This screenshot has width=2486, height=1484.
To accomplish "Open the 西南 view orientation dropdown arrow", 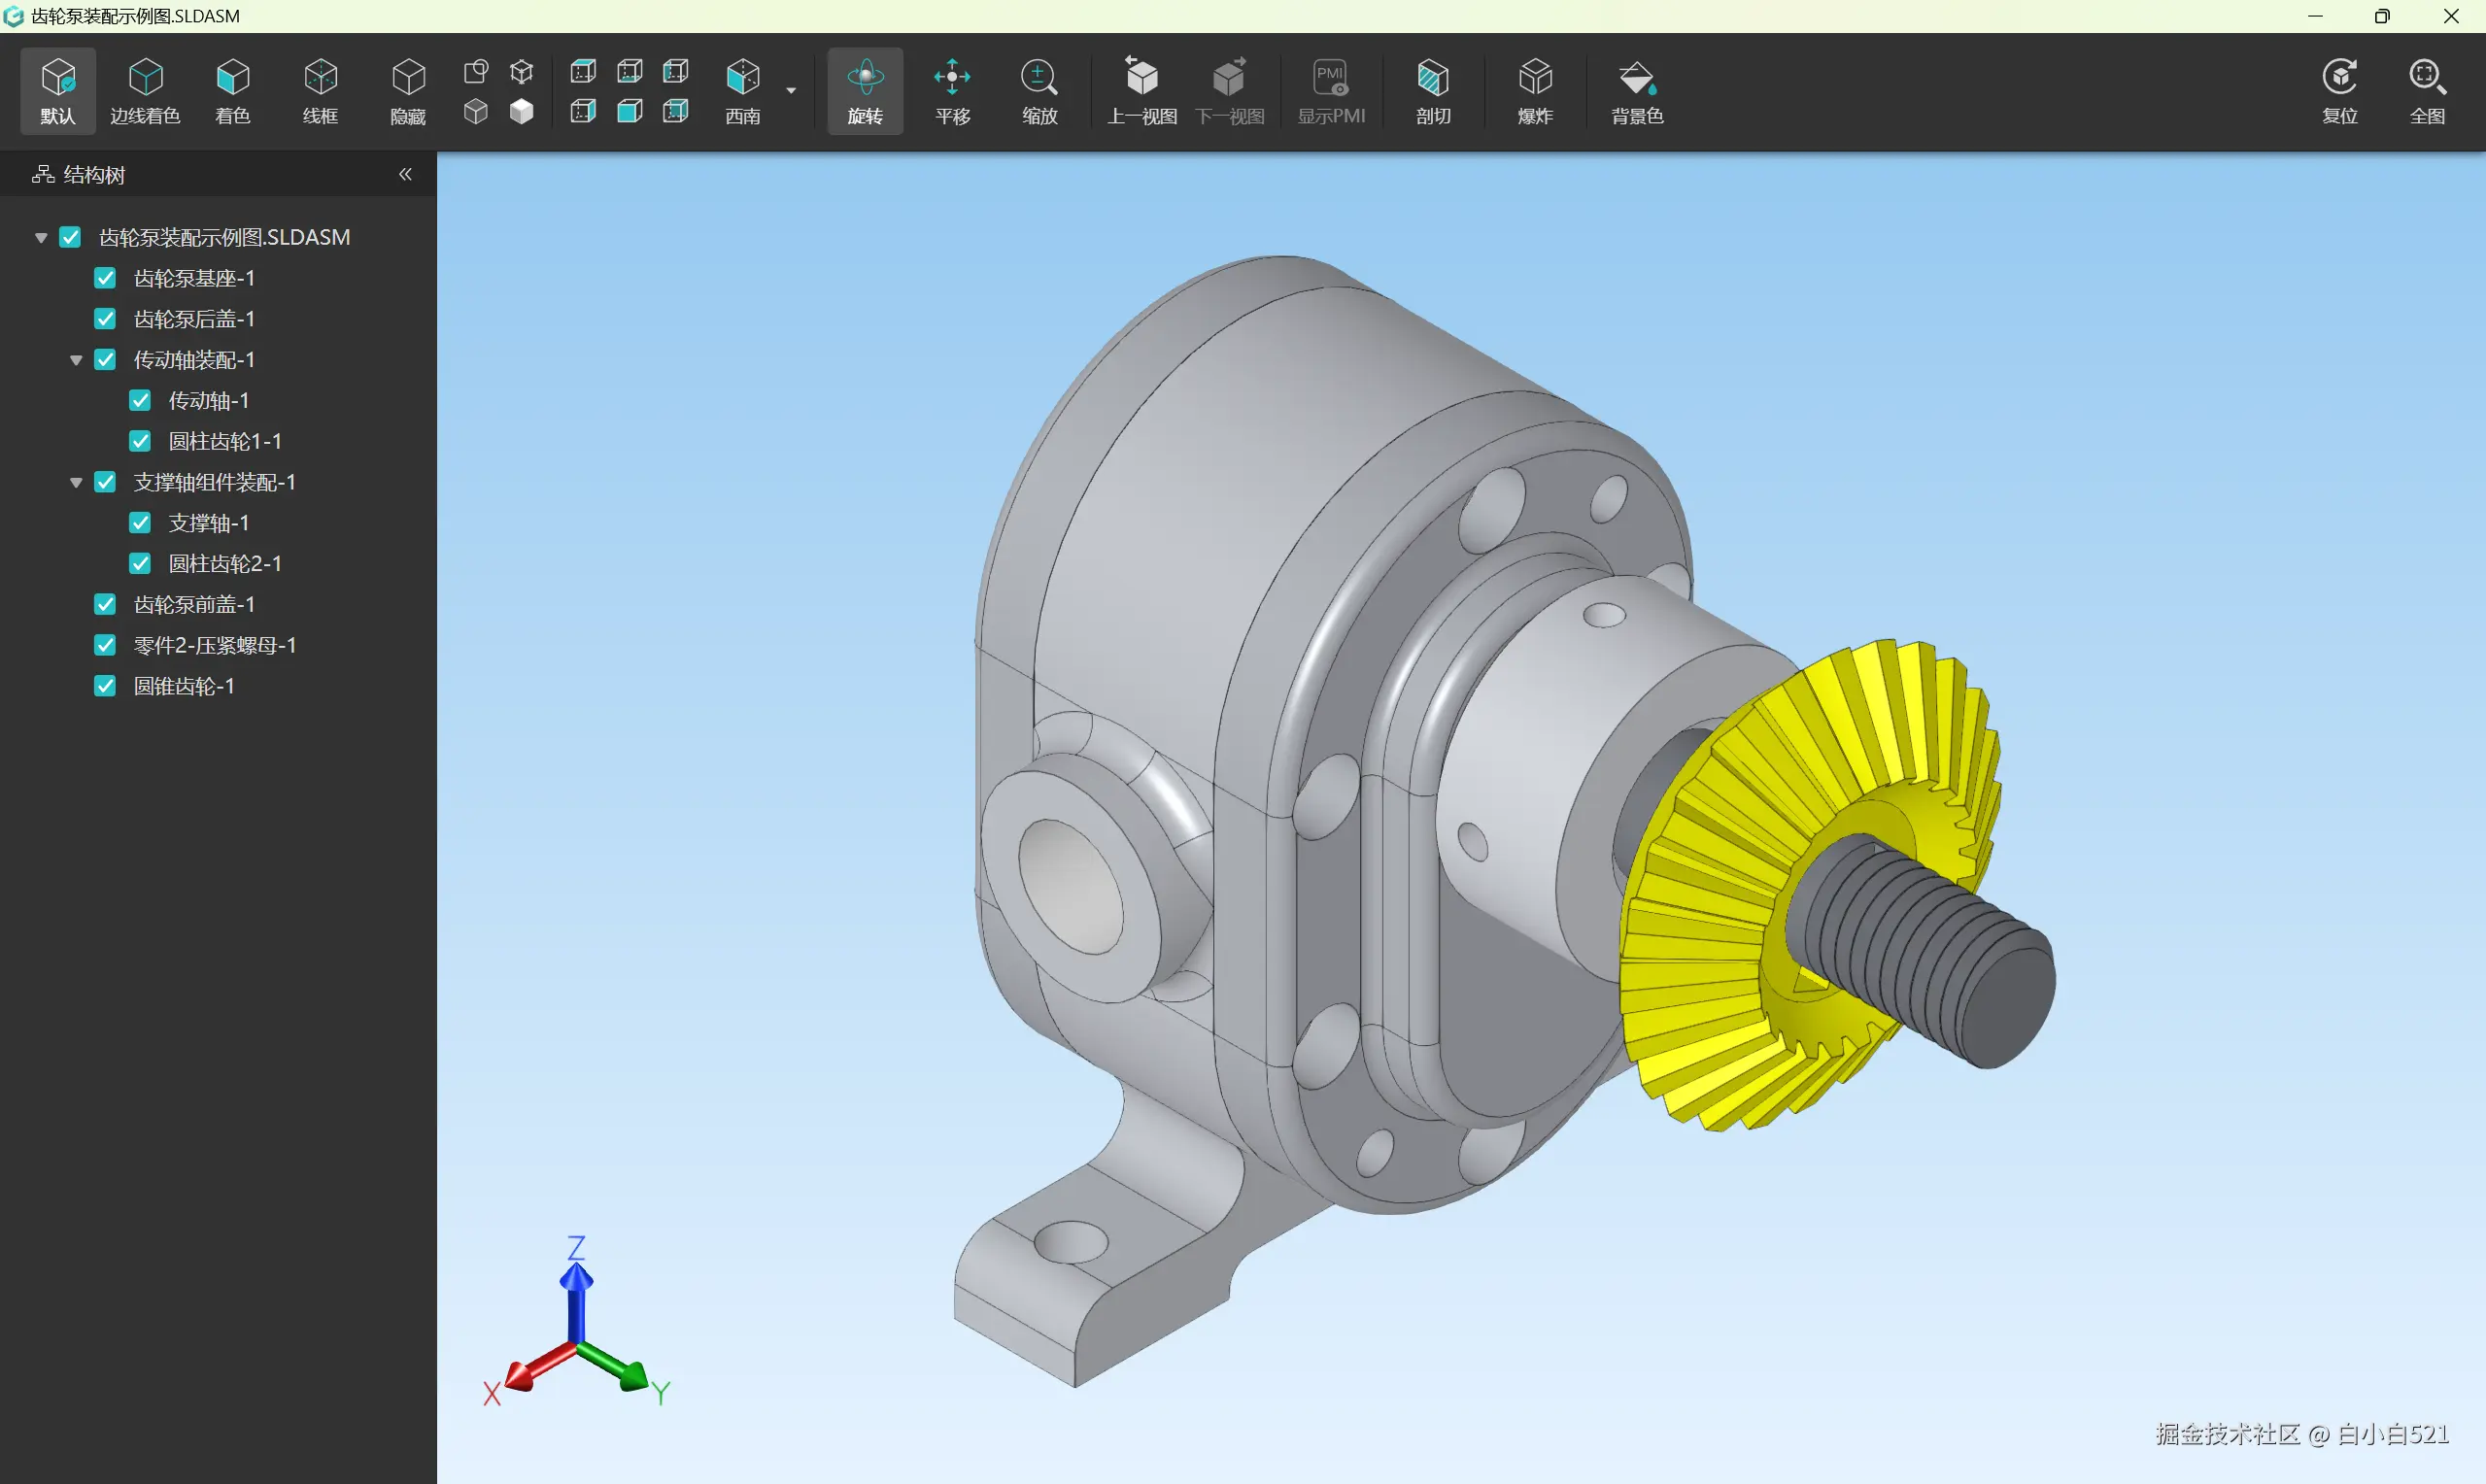I will point(791,91).
